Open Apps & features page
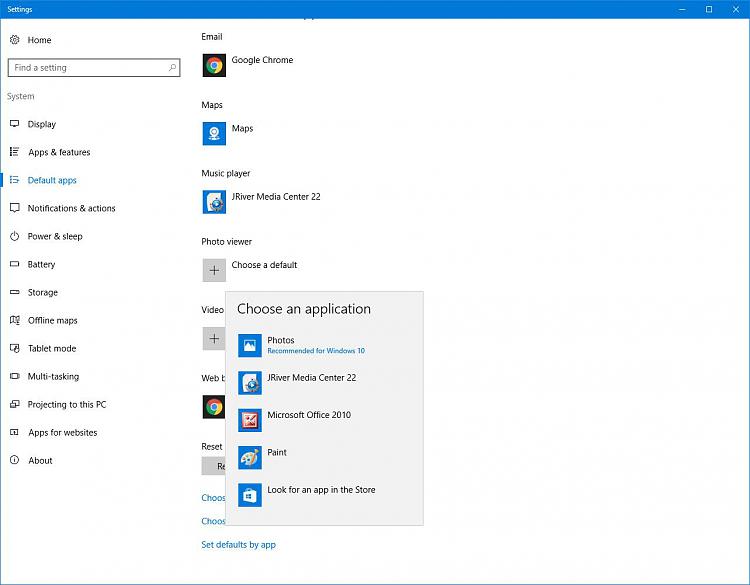This screenshot has height=585, width=750. [59, 152]
